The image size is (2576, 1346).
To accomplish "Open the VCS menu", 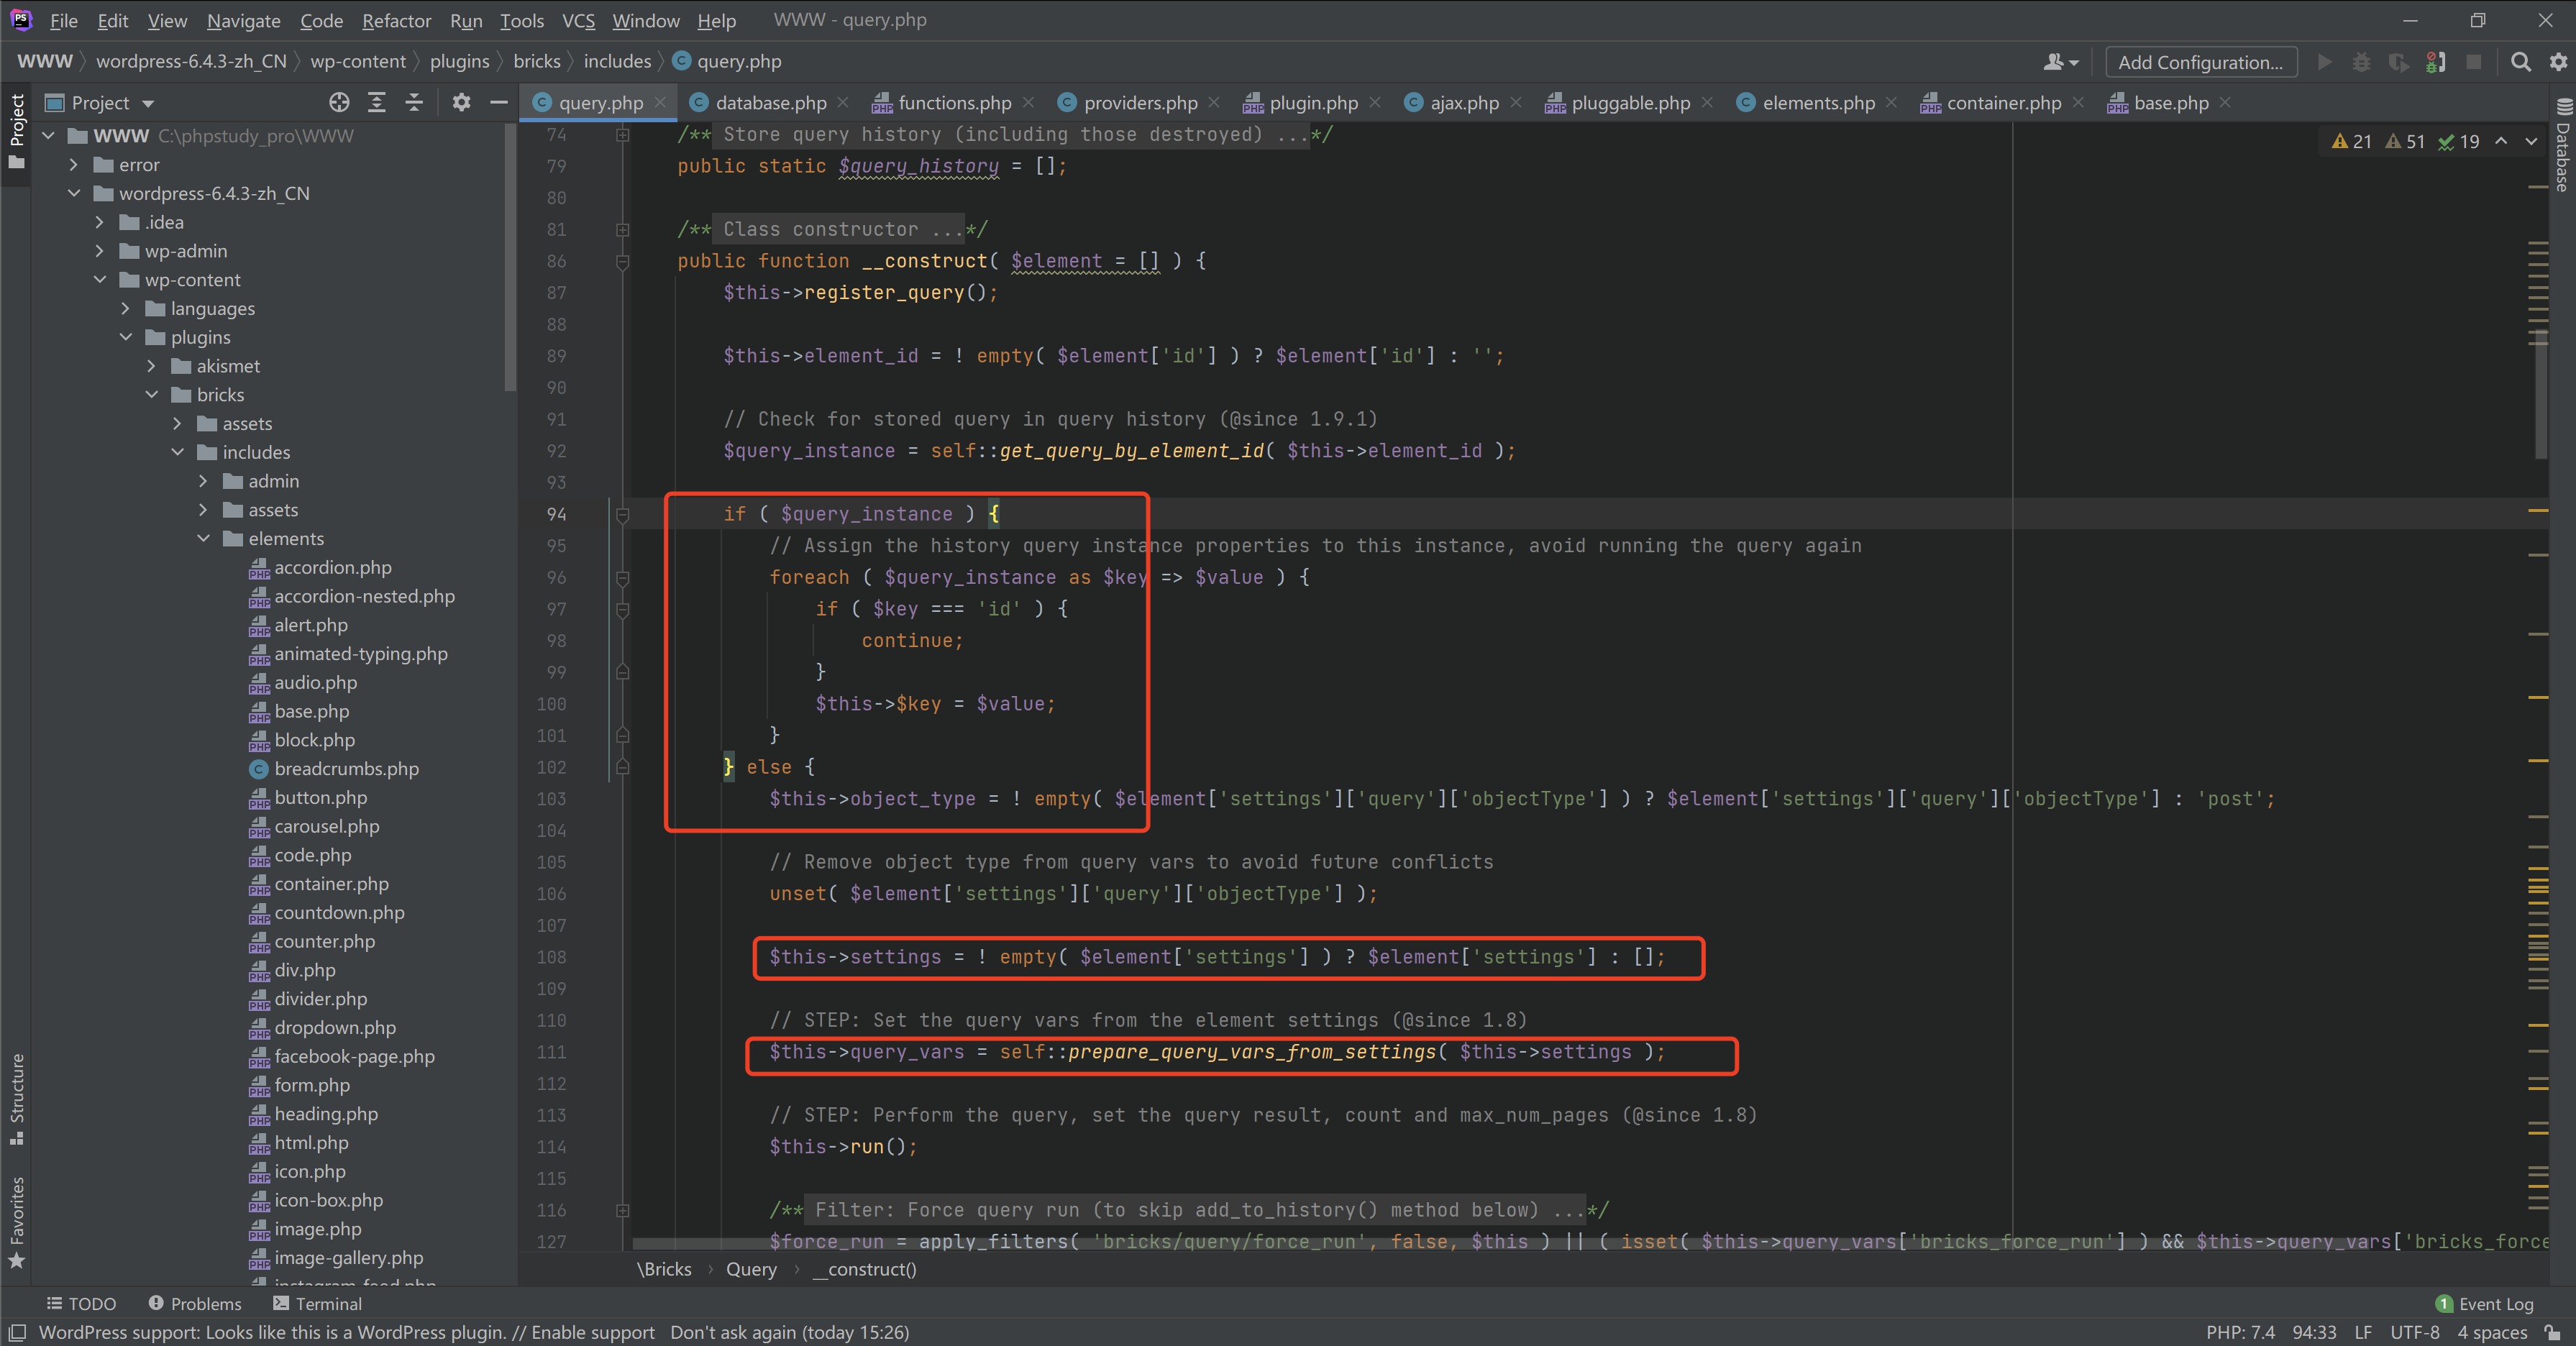I will coord(578,20).
